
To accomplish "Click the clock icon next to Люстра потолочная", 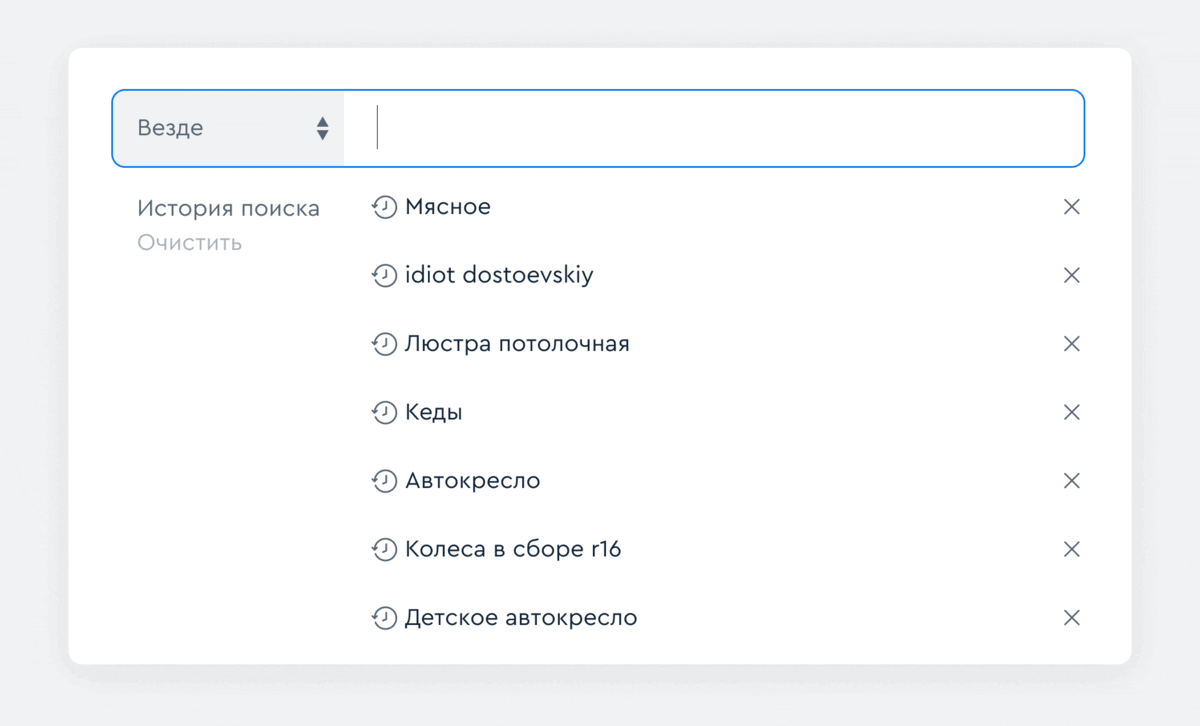I will coord(384,343).
